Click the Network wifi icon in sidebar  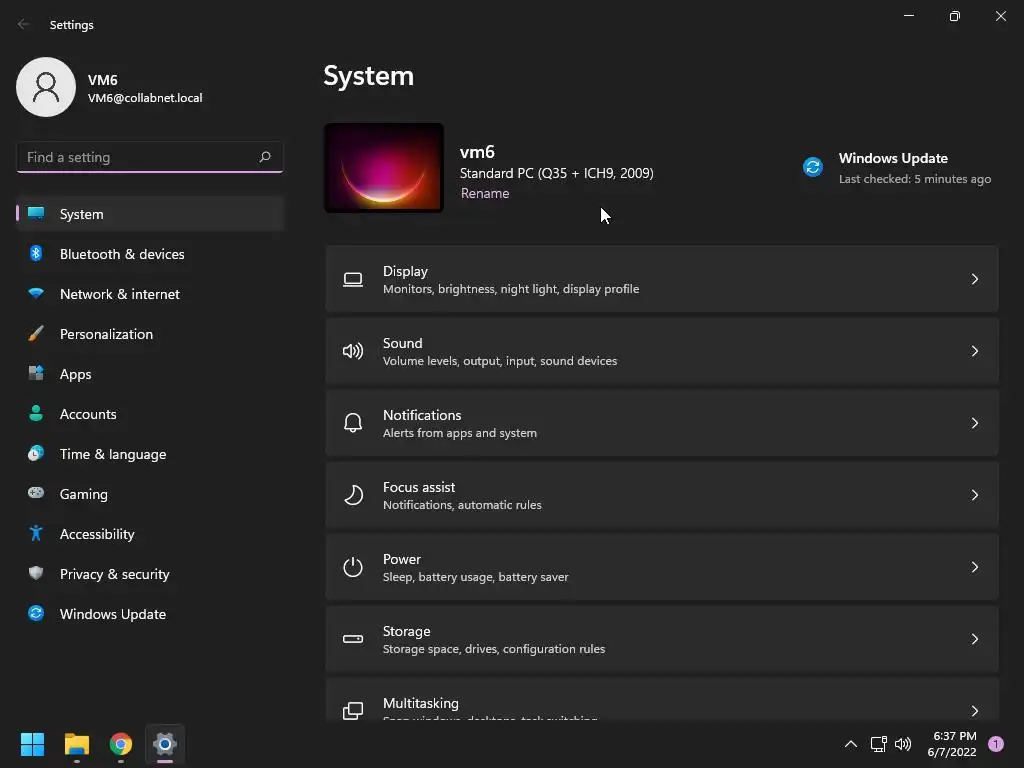36,293
